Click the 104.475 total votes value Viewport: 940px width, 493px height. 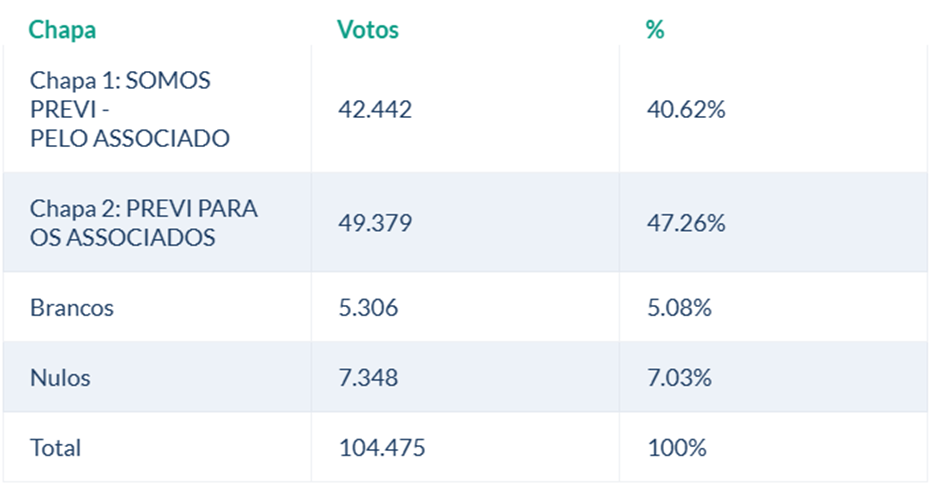(x=382, y=448)
